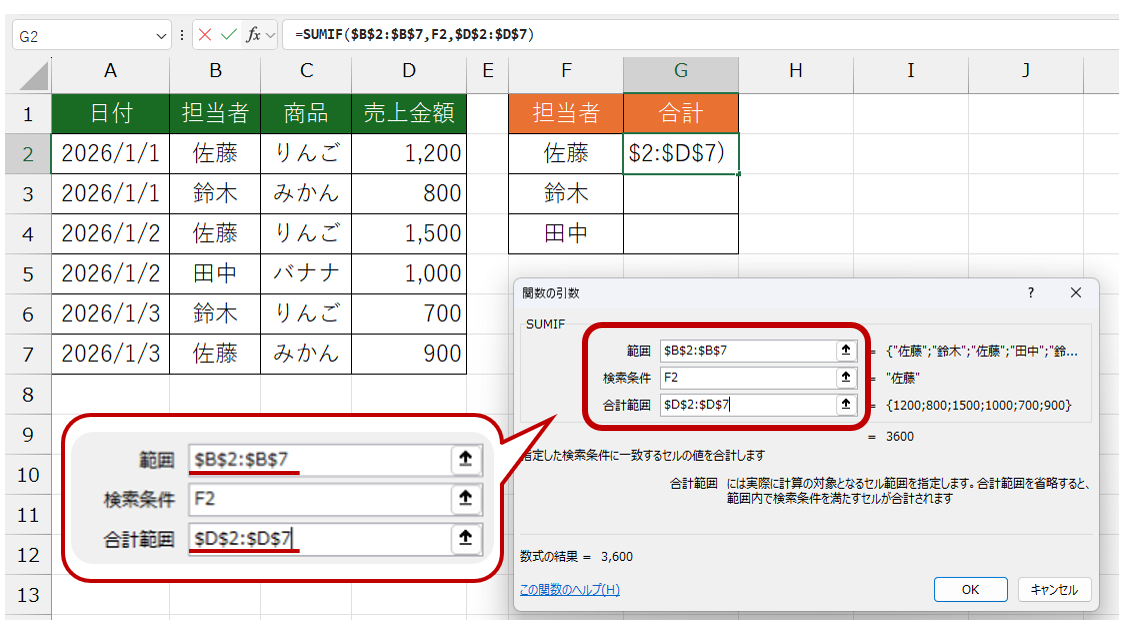Expand function list arrow next to fx
This screenshot has width=1128, height=630.
pyautogui.click(x=270, y=35)
